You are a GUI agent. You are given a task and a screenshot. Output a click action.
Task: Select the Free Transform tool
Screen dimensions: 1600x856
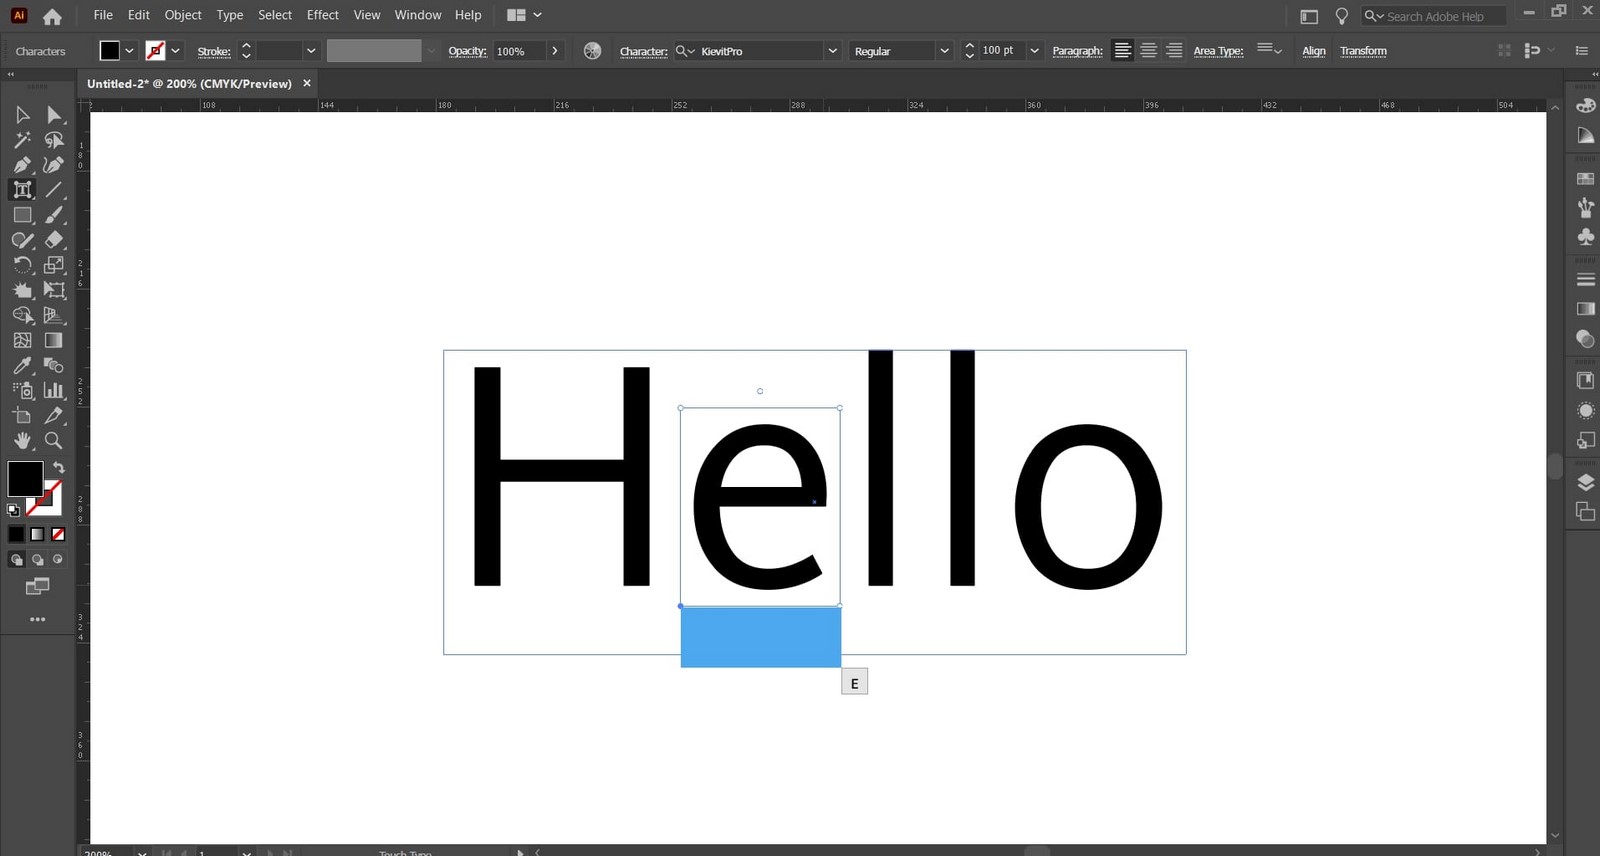pos(54,290)
